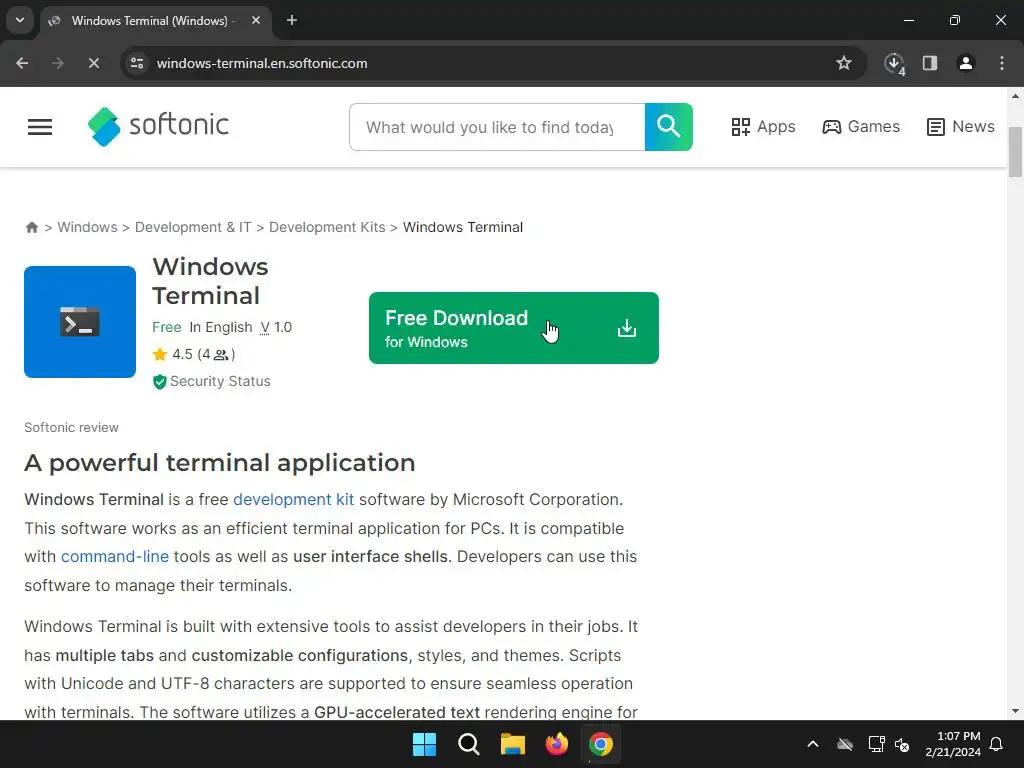Click the address bar URL
Viewport: 1024px width, 768px height.
[262, 63]
